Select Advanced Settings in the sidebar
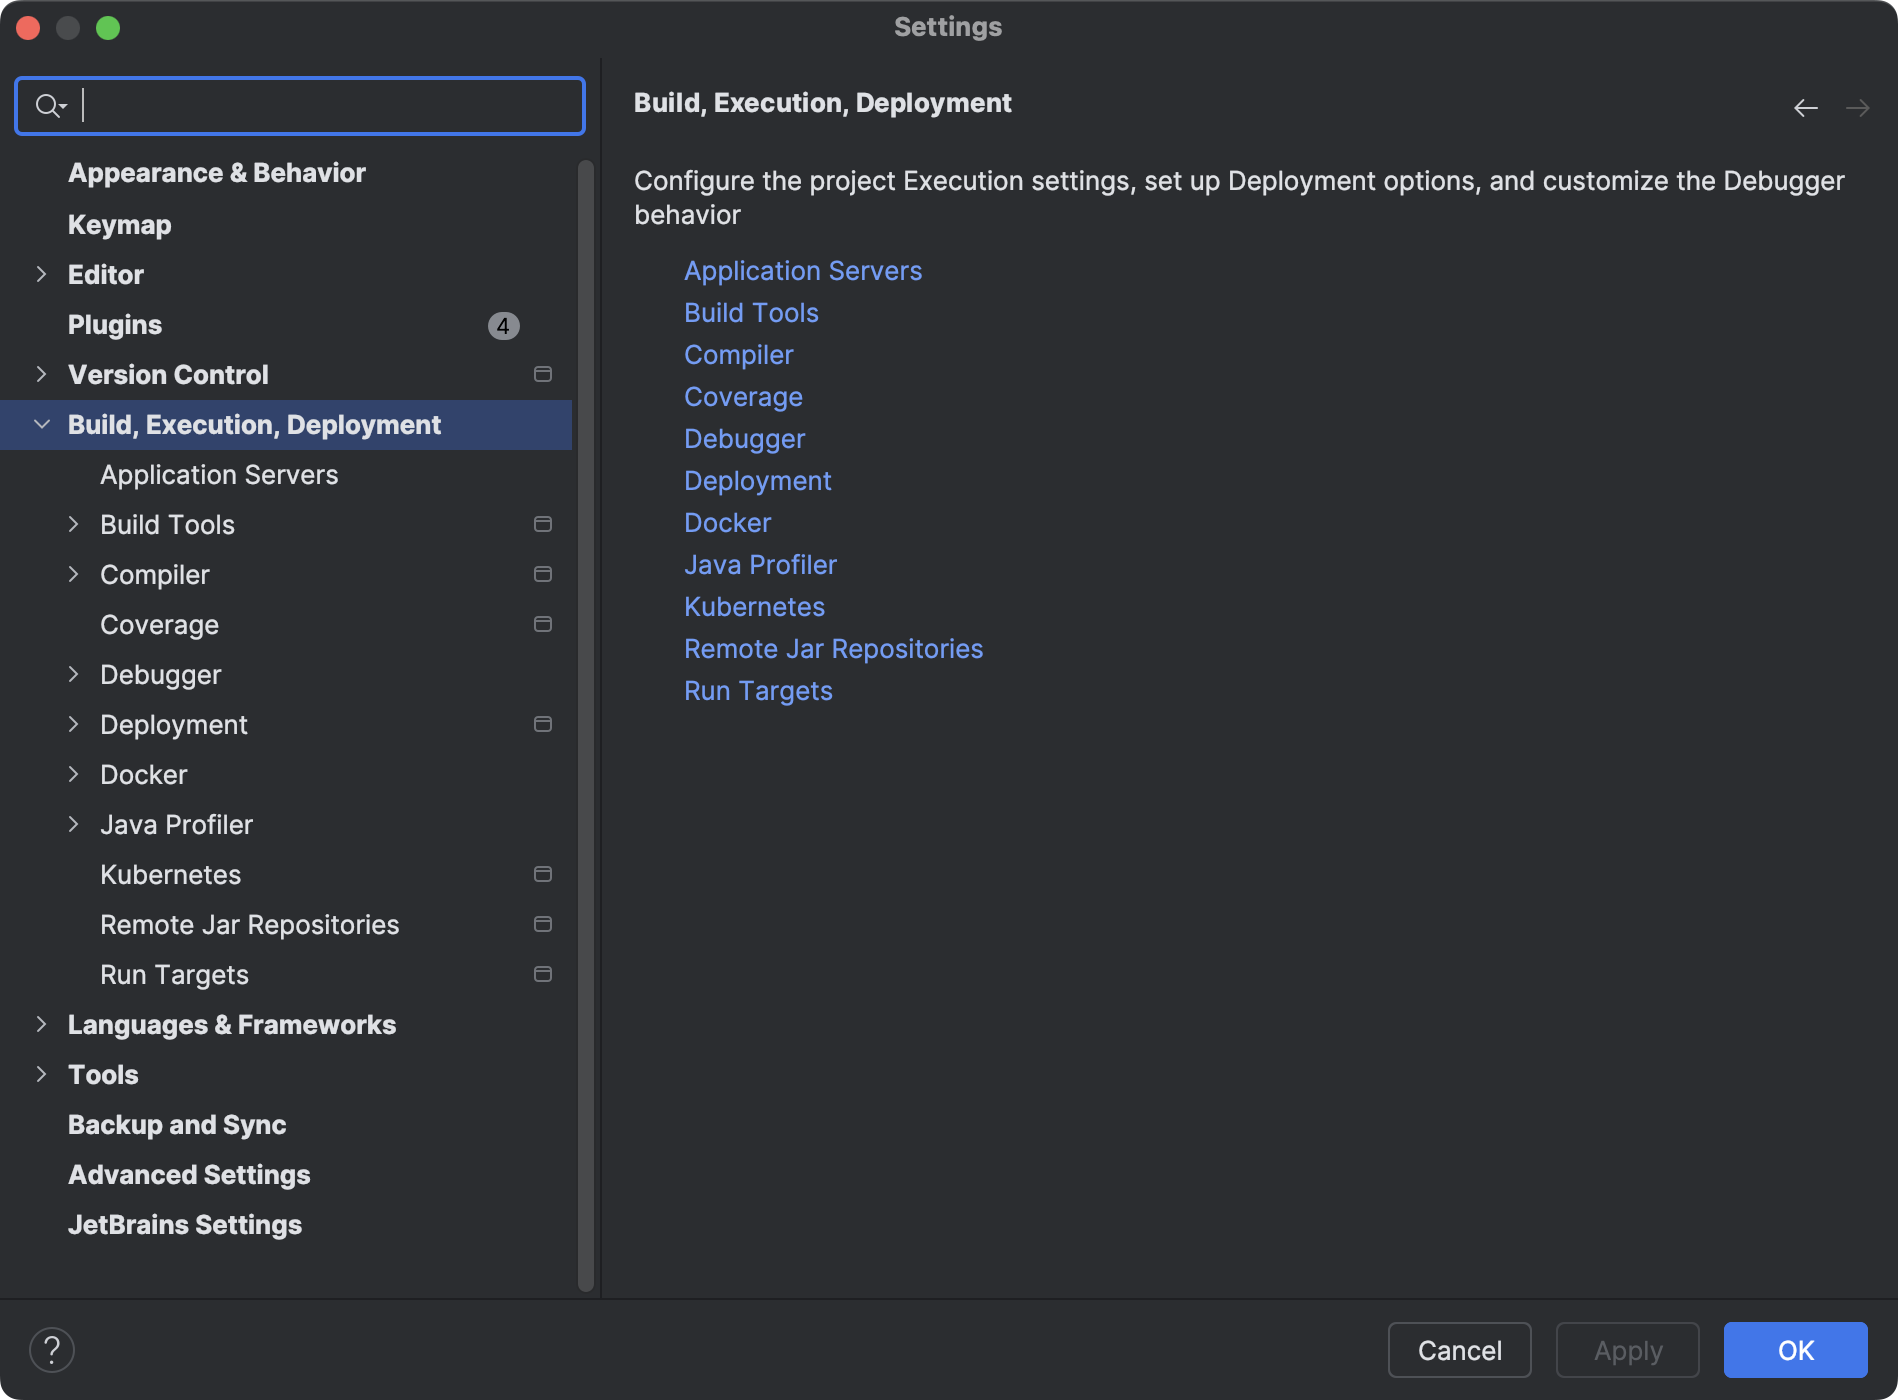This screenshot has height=1400, width=1898. 188,1174
